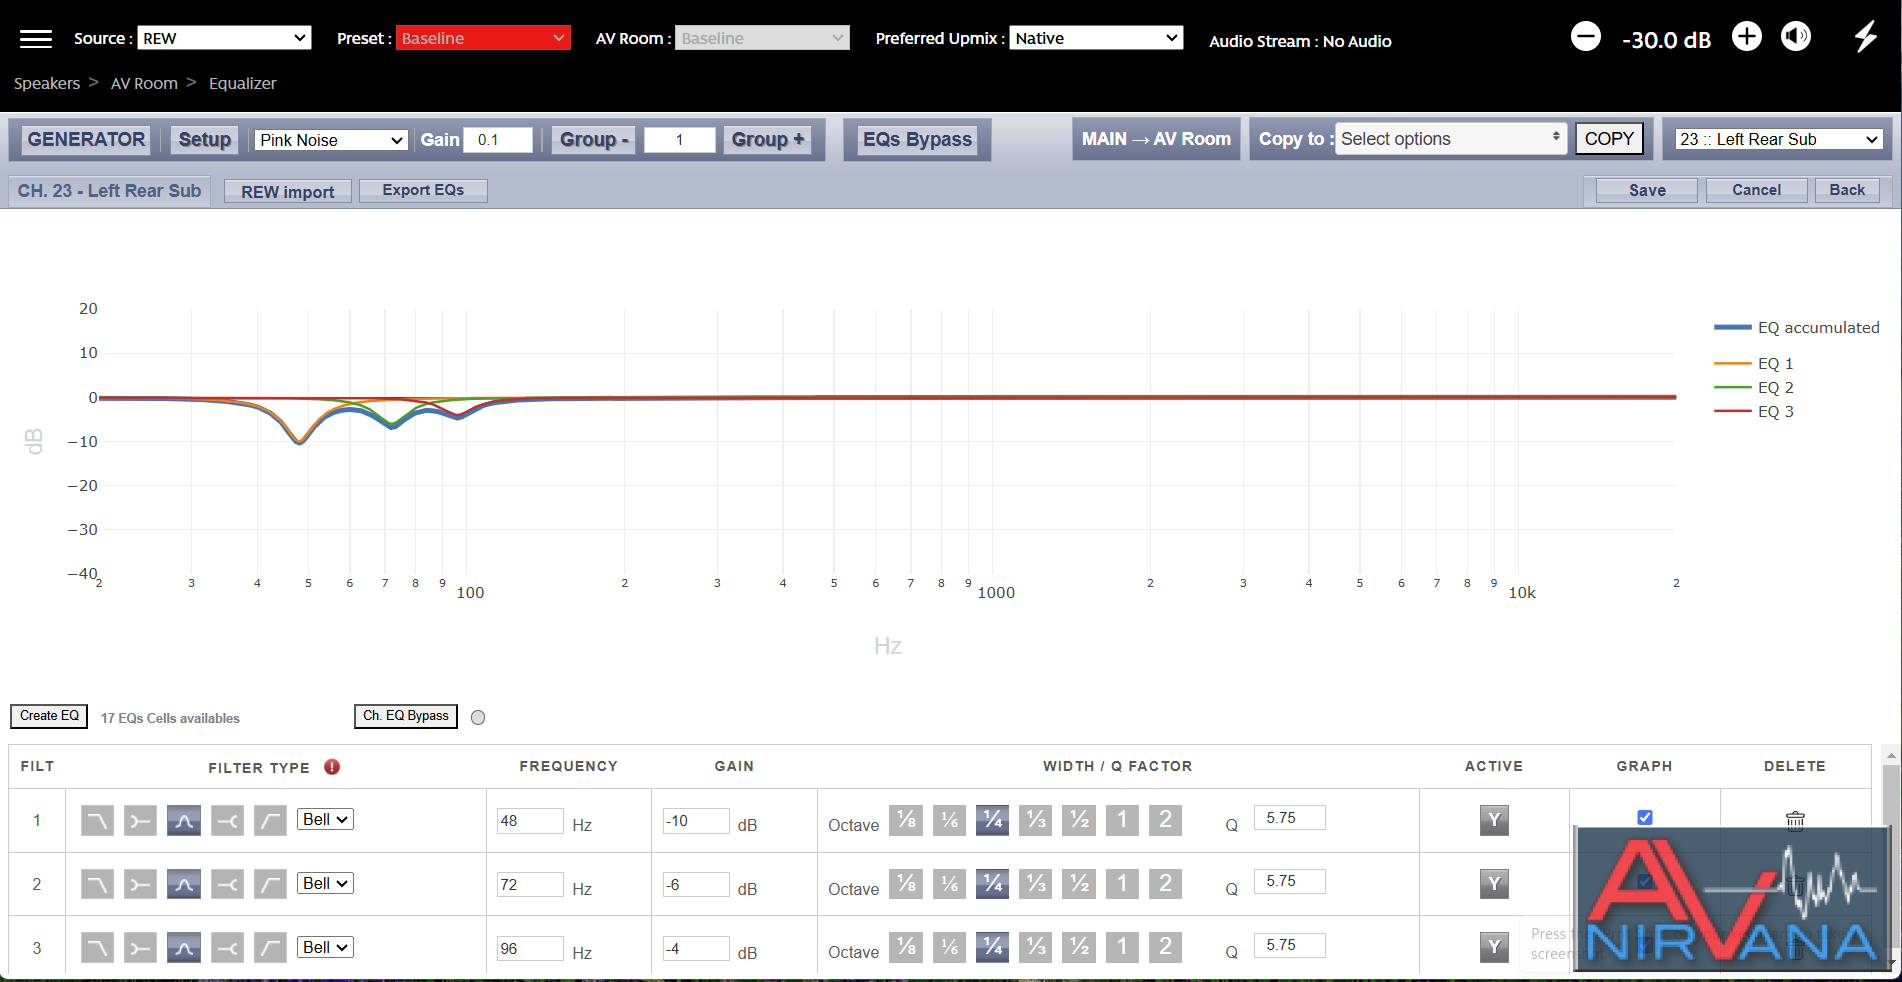Viewport: 1902px width, 982px height.
Task: Click gain field showing -6 dB
Action: tap(696, 885)
